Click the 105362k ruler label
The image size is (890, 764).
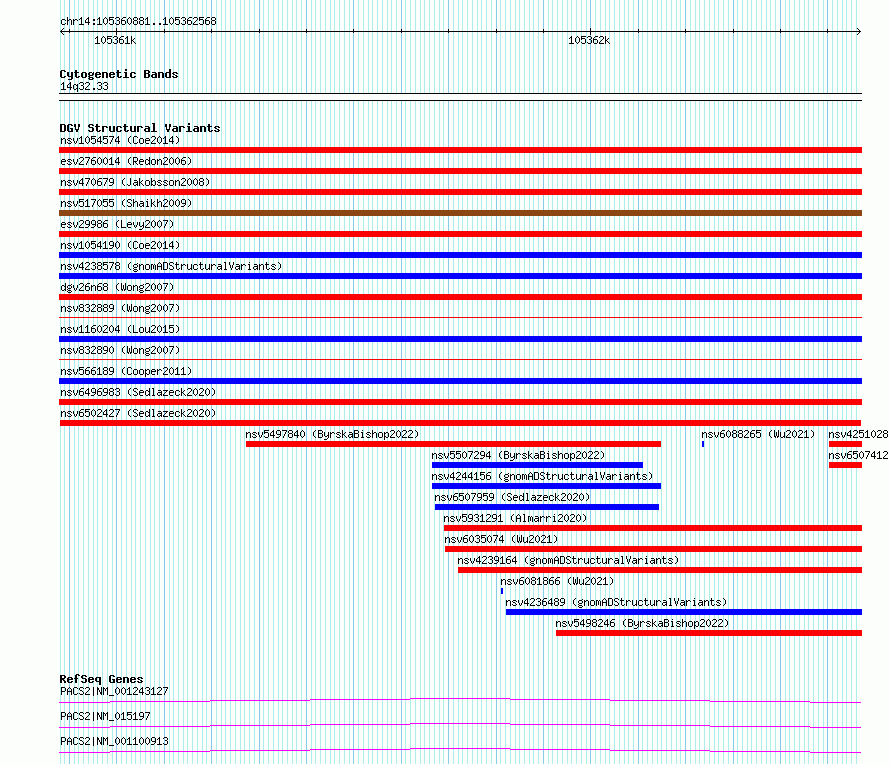coord(589,40)
